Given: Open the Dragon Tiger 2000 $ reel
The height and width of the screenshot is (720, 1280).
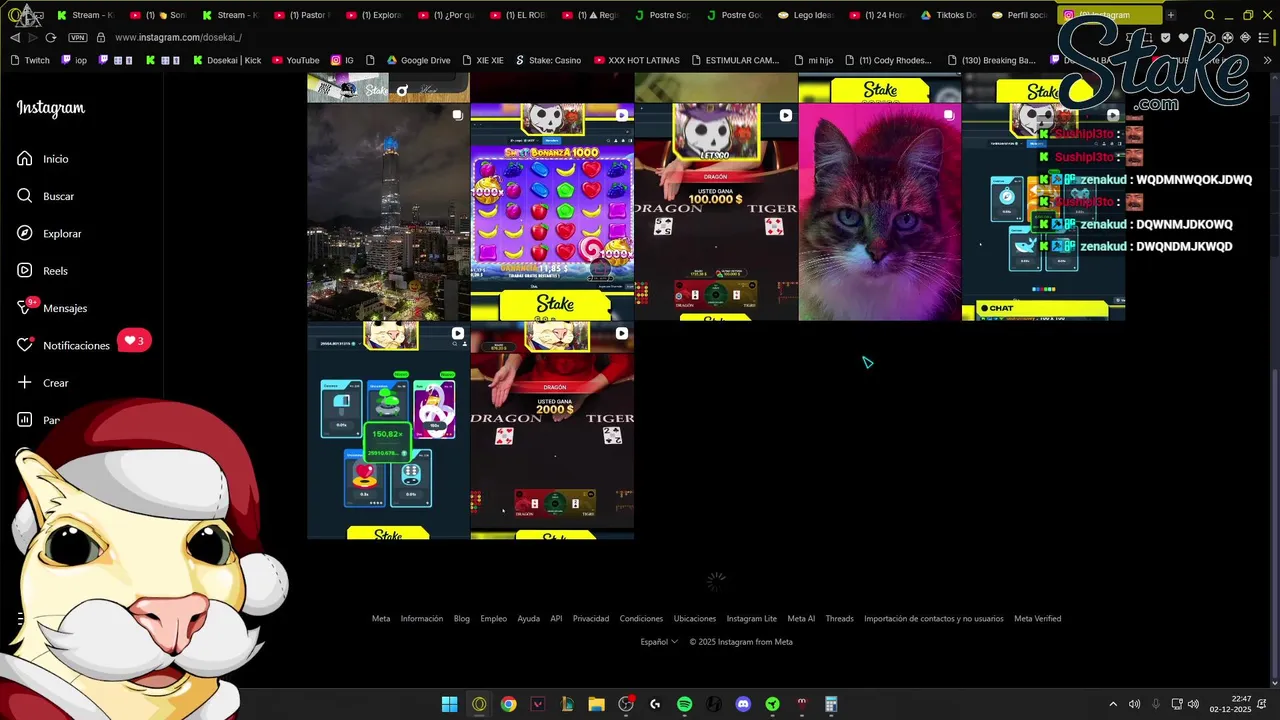Looking at the screenshot, I should pyautogui.click(x=552, y=431).
